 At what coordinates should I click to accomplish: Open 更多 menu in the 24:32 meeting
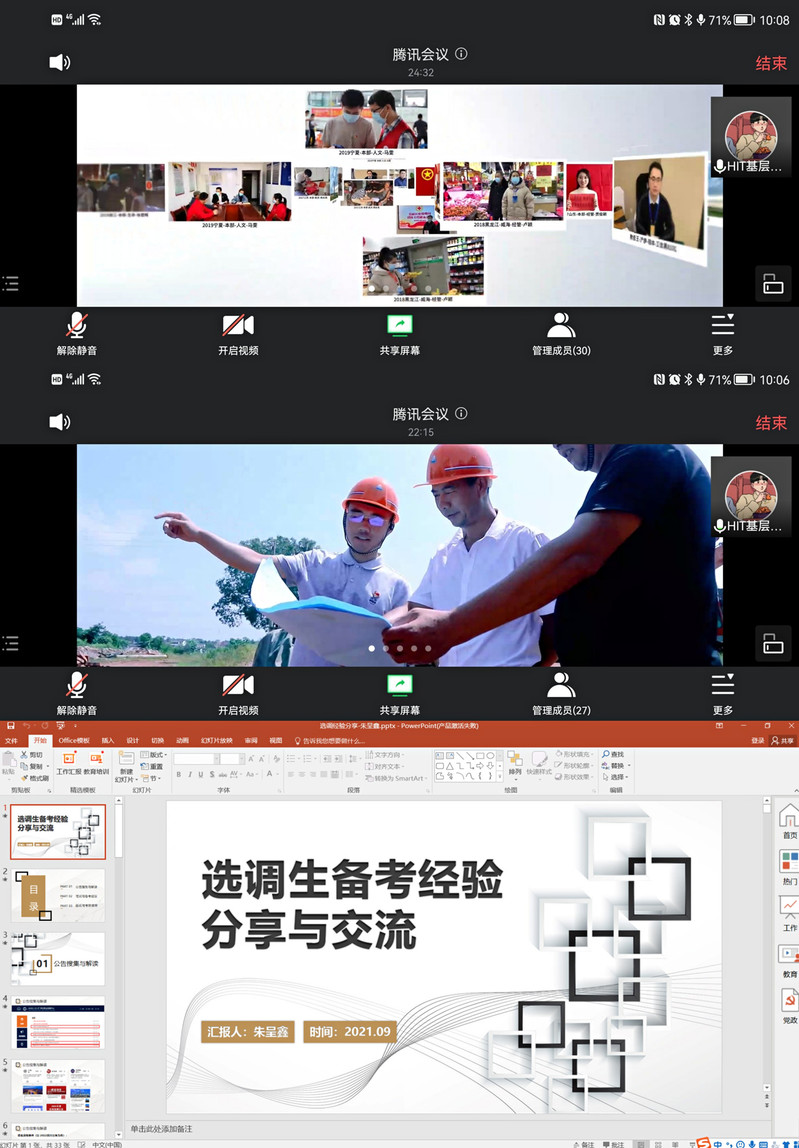coord(722,333)
